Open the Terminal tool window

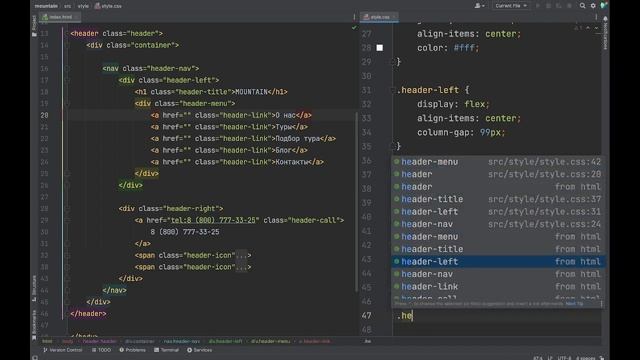(x=167, y=350)
